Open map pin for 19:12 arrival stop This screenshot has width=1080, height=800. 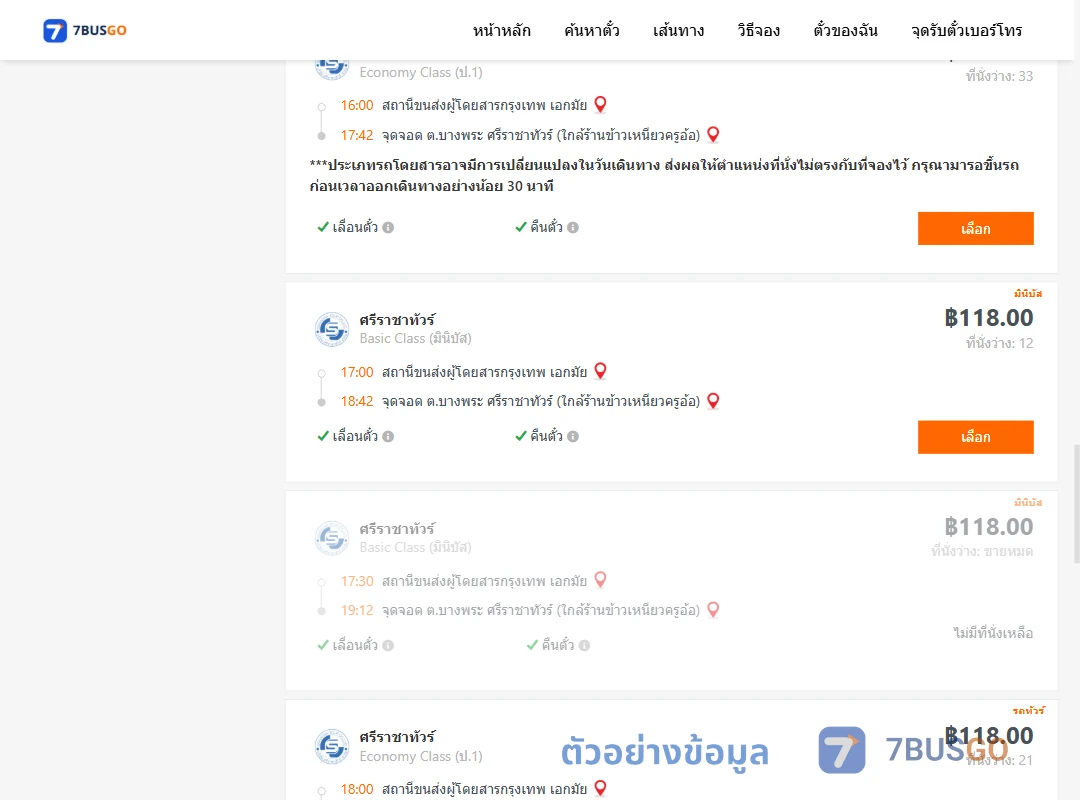(714, 610)
